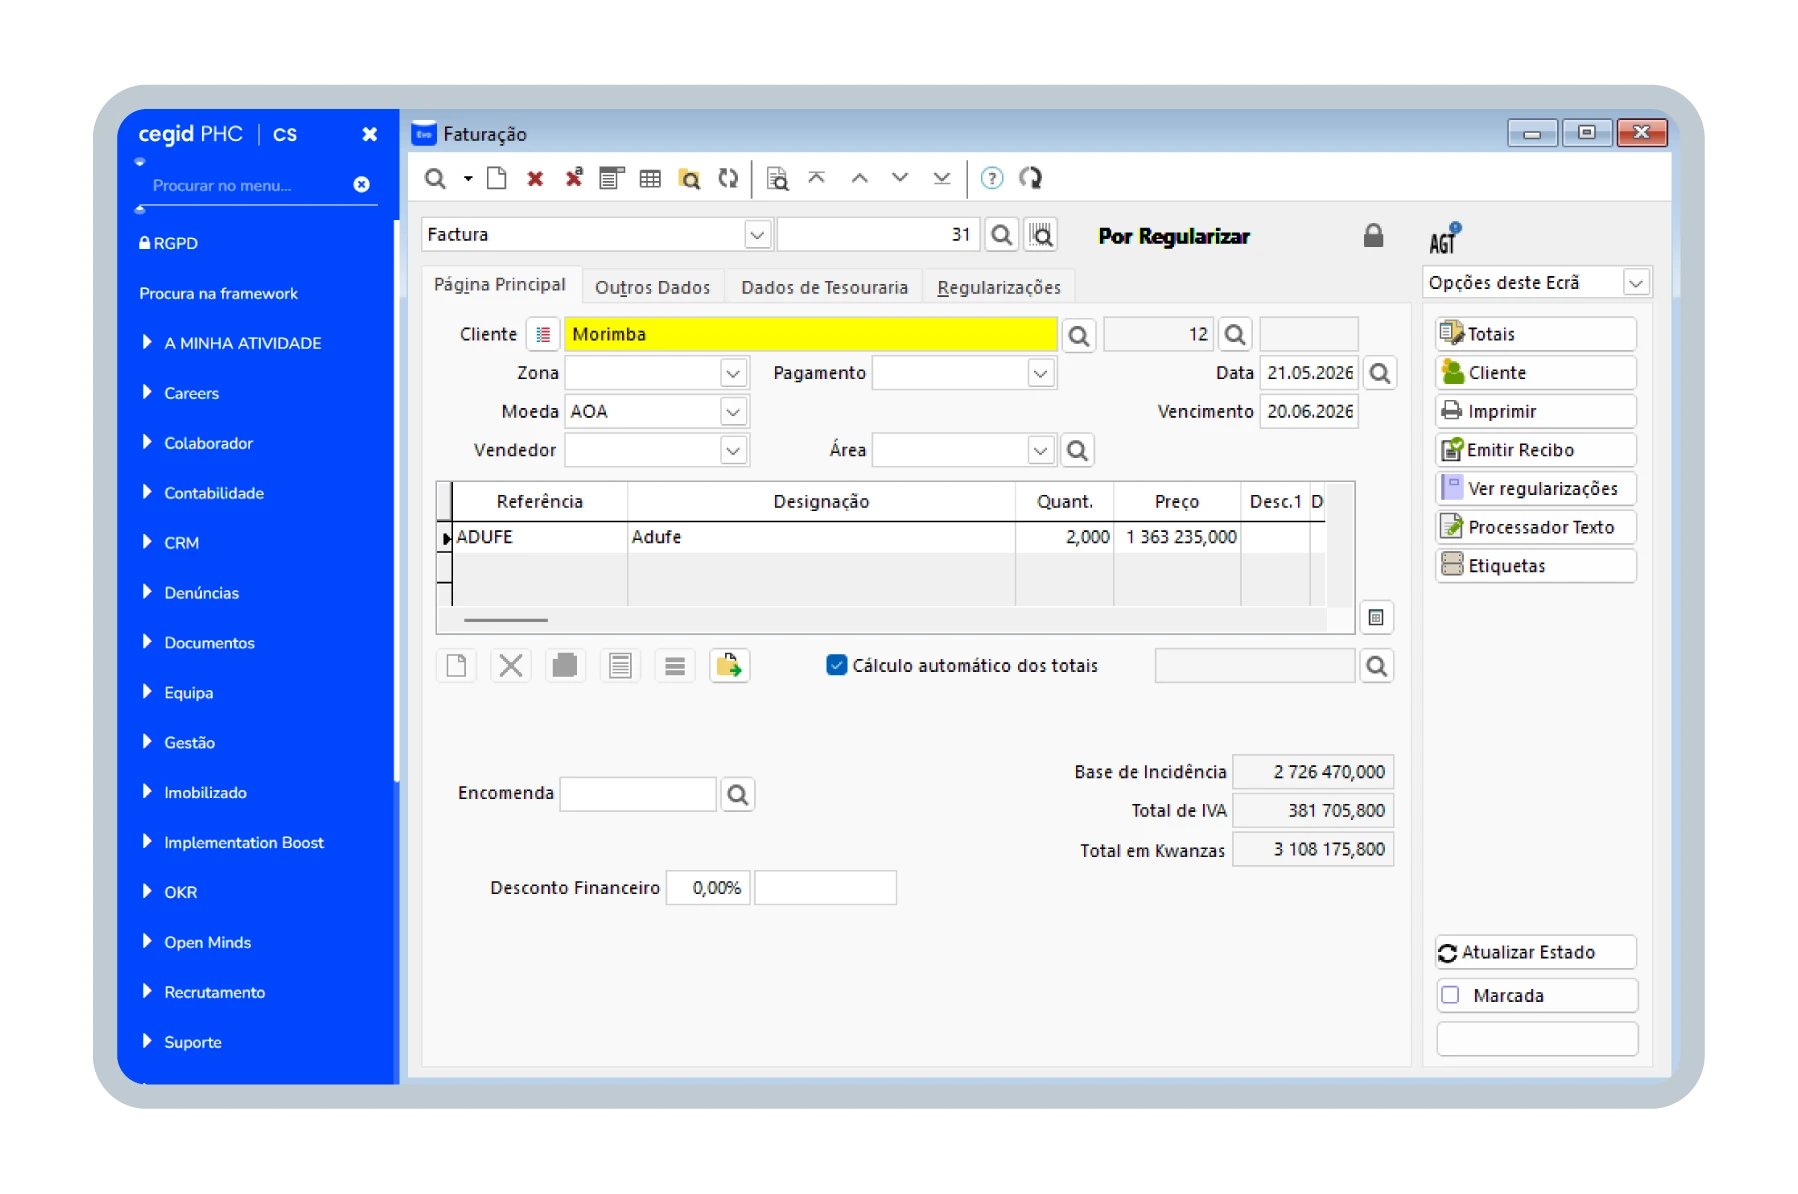Image resolution: width=1798 pixels, height=1194 pixels.
Task: Open the Moeda AOA dropdown
Action: (x=733, y=411)
